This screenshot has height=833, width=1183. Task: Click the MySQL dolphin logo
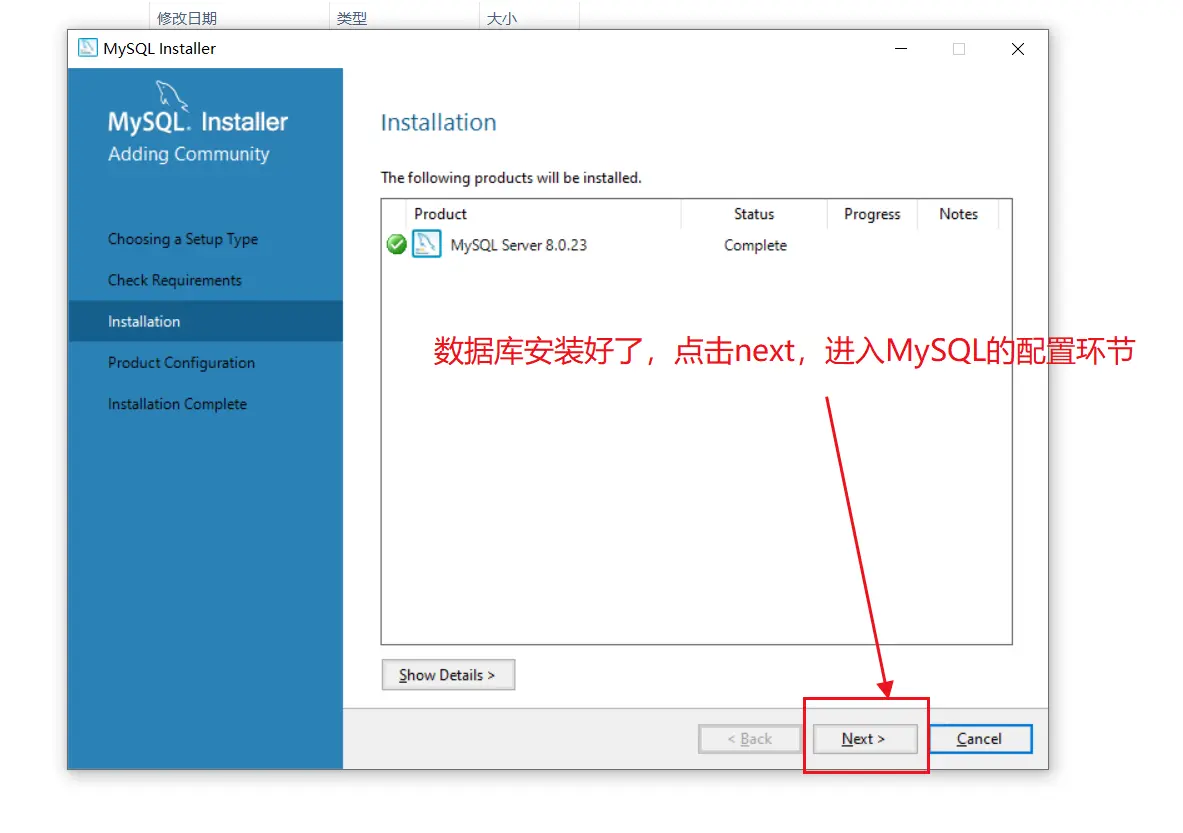pyautogui.click(x=172, y=95)
